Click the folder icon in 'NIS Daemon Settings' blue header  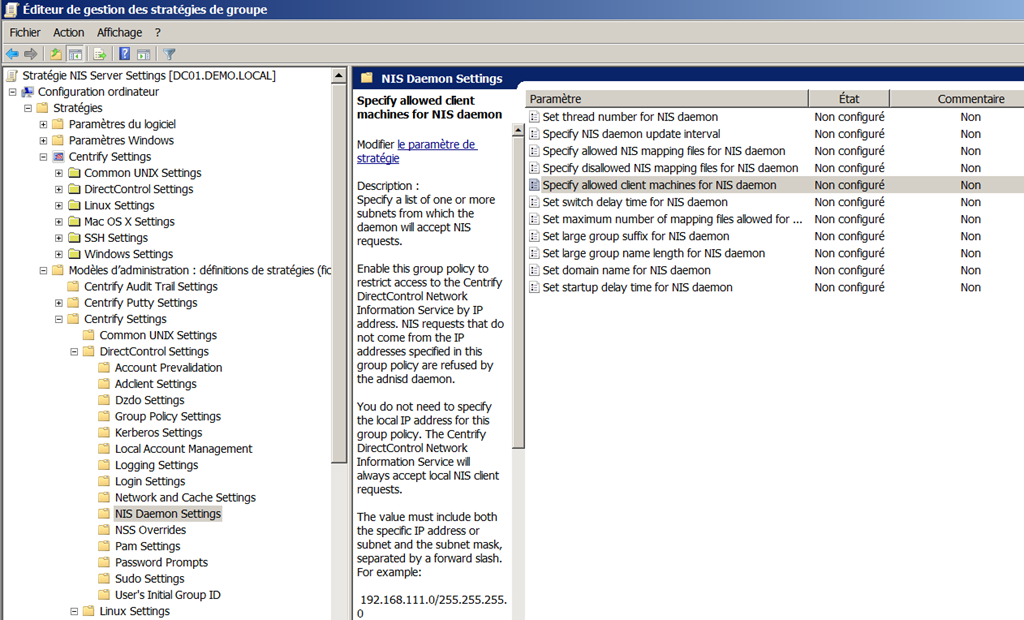click(367, 78)
